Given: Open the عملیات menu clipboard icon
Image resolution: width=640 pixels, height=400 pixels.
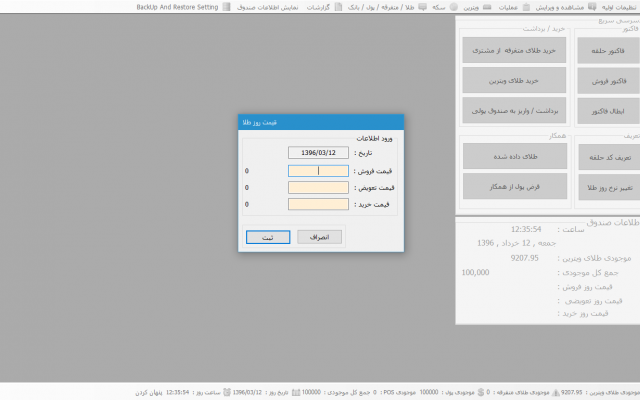Looking at the screenshot, I should (527, 7).
